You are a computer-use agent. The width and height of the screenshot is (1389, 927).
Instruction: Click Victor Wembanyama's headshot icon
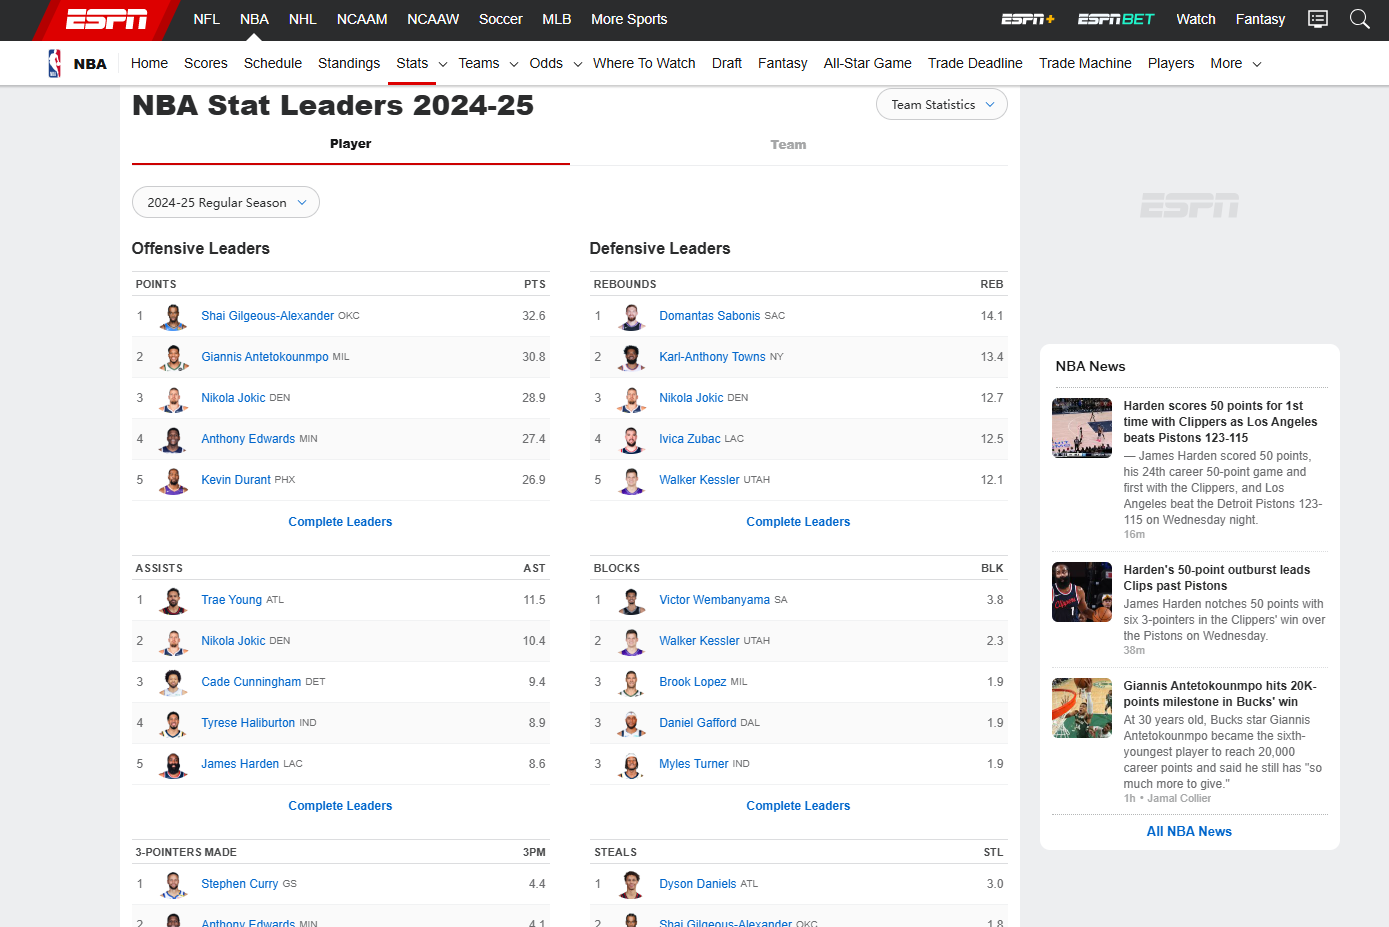631,600
